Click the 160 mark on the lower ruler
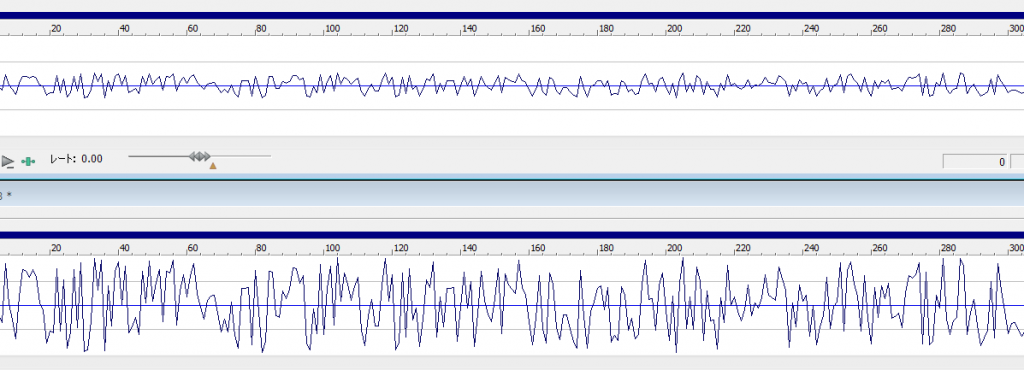The width and height of the screenshot is (1024, 370). coord(538,248)
